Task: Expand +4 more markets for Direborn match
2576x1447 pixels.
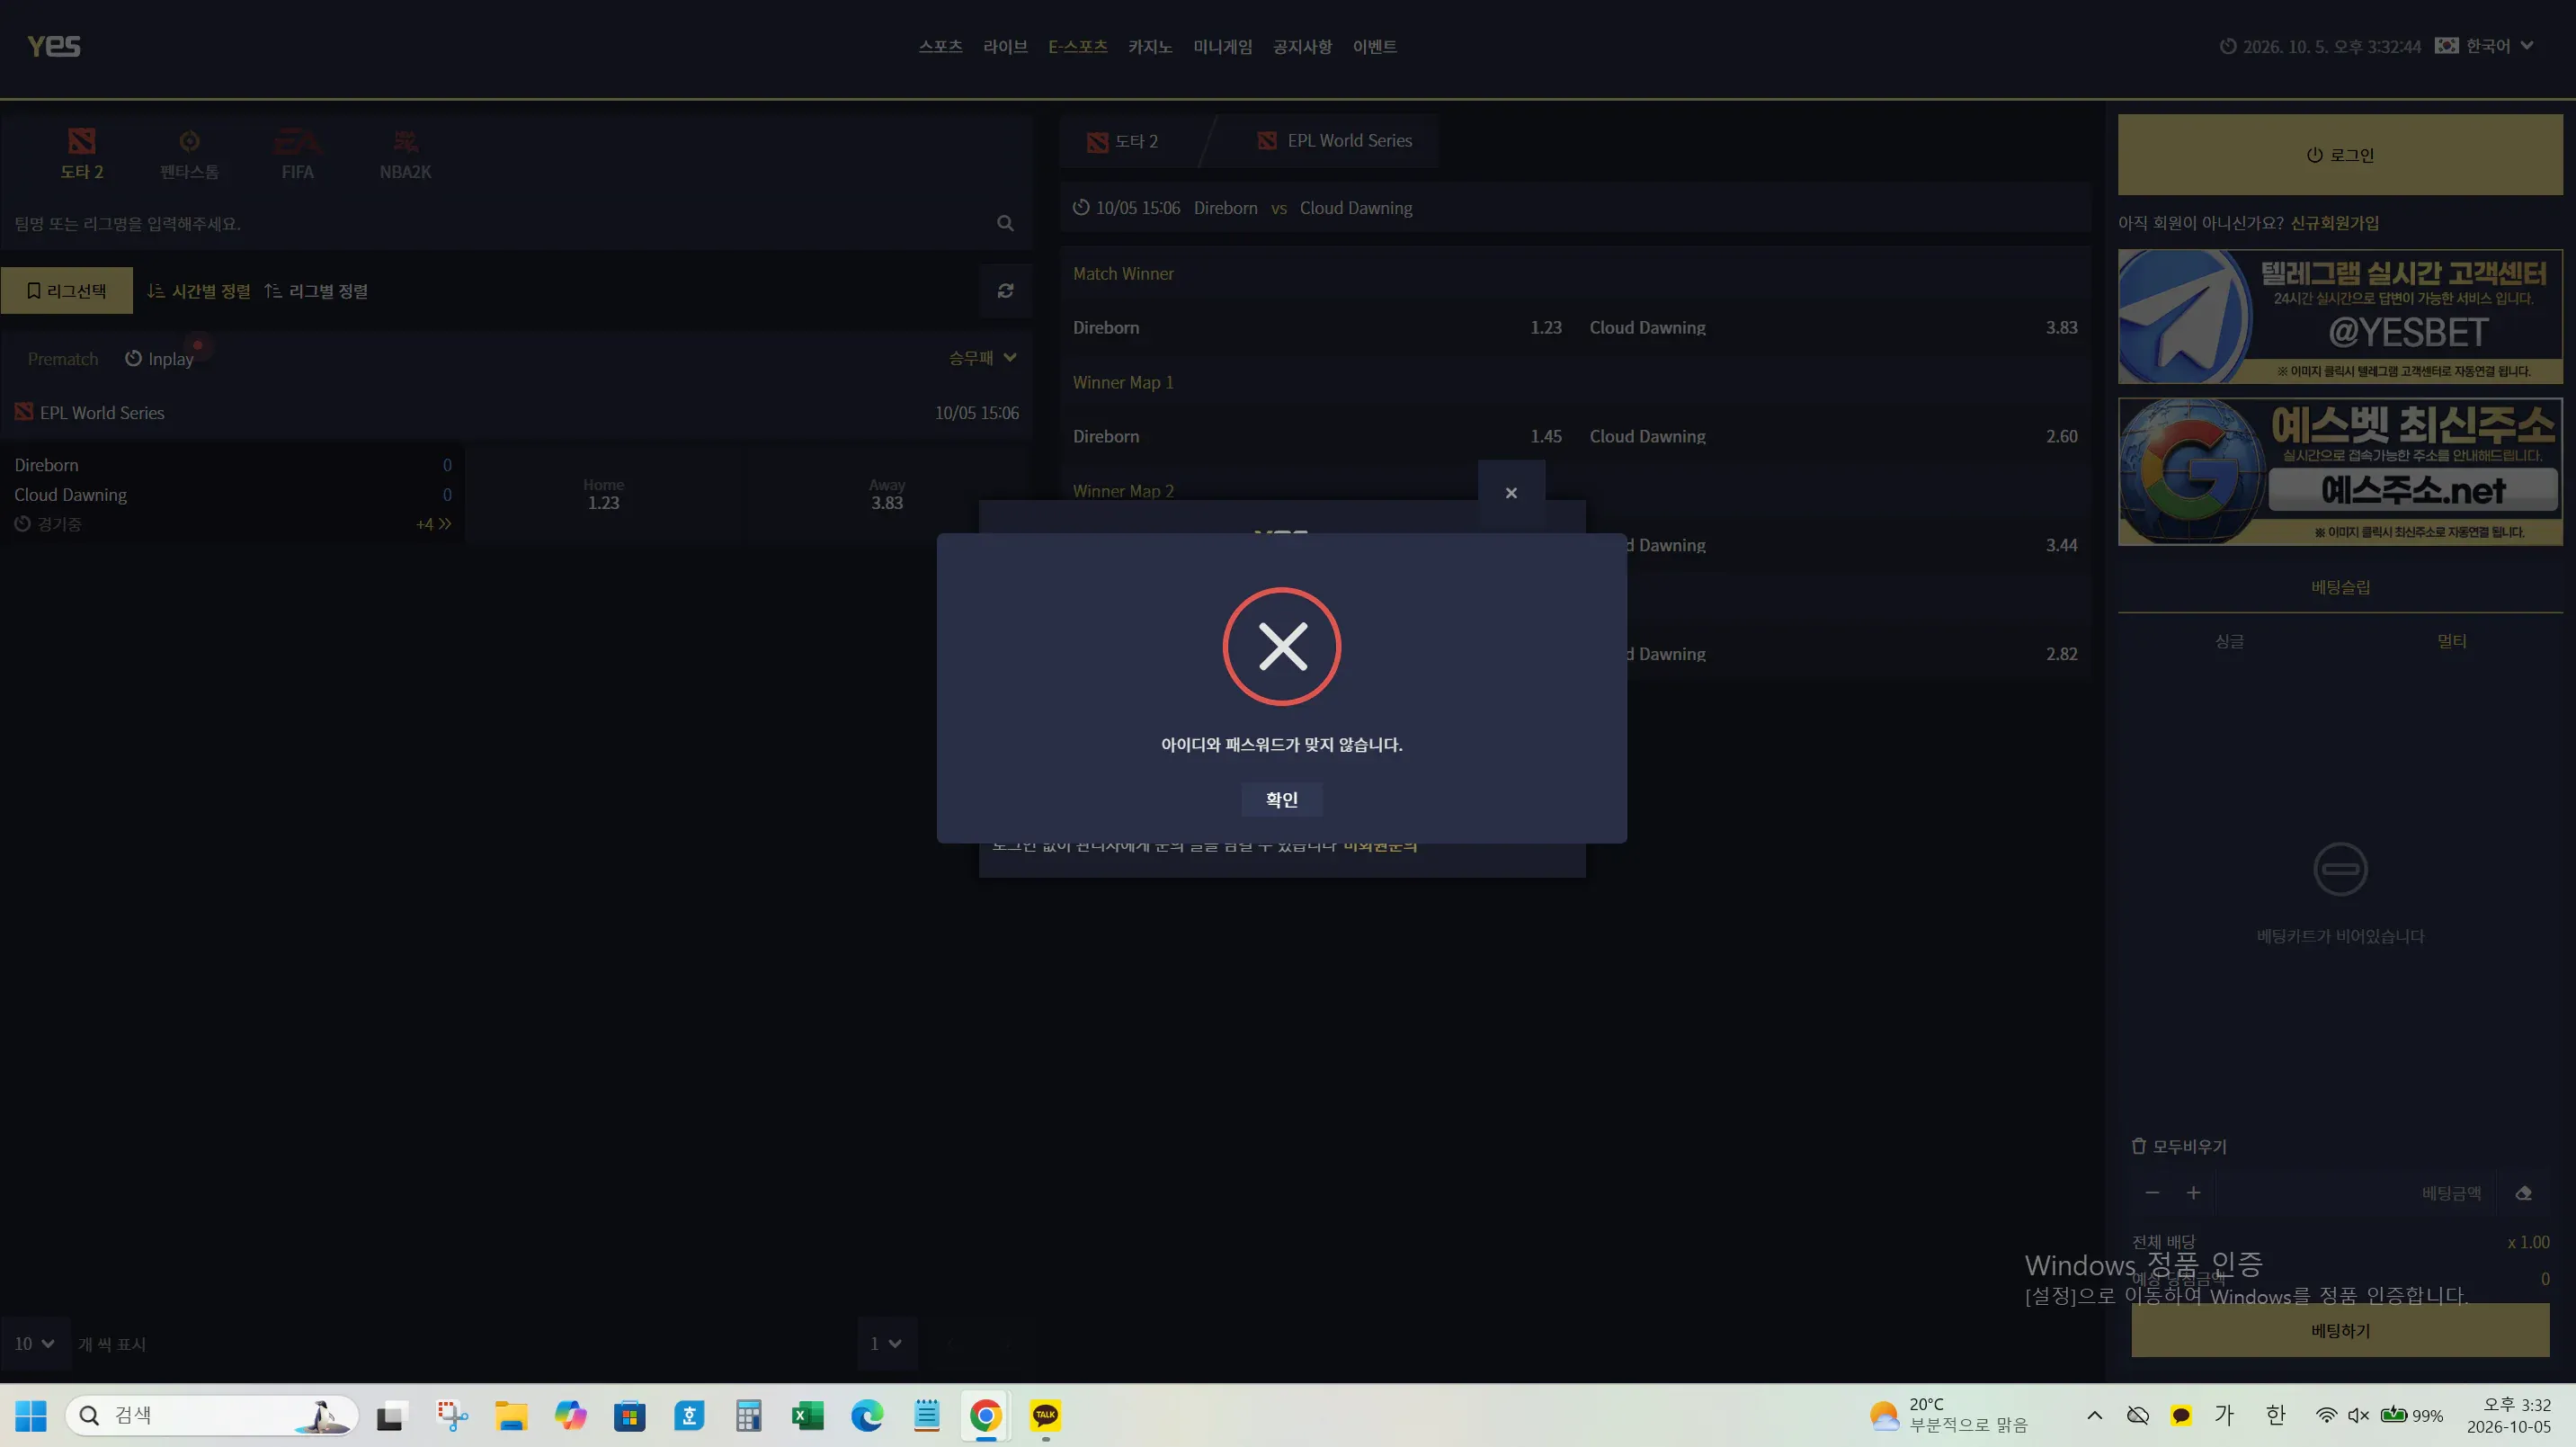Action: pyautogui.click(x=434, y=524)
